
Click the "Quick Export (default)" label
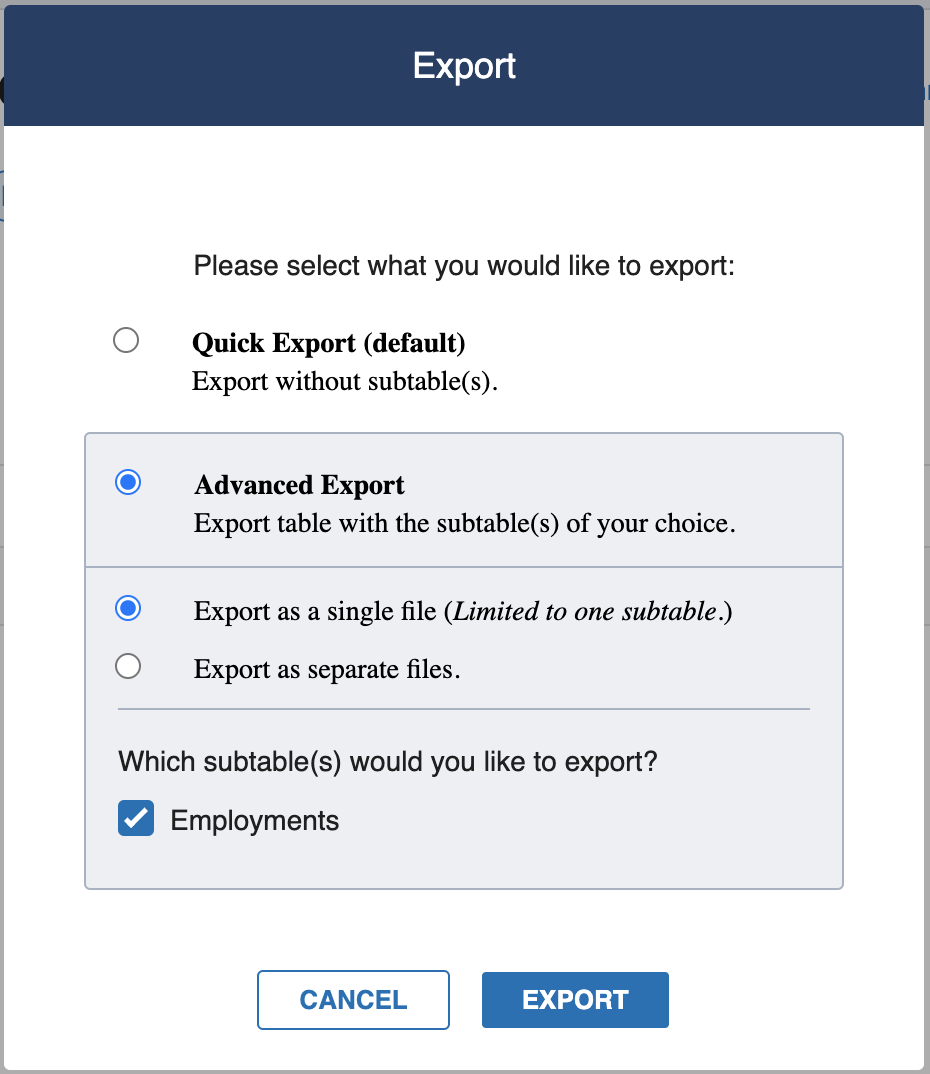[329, 343]
